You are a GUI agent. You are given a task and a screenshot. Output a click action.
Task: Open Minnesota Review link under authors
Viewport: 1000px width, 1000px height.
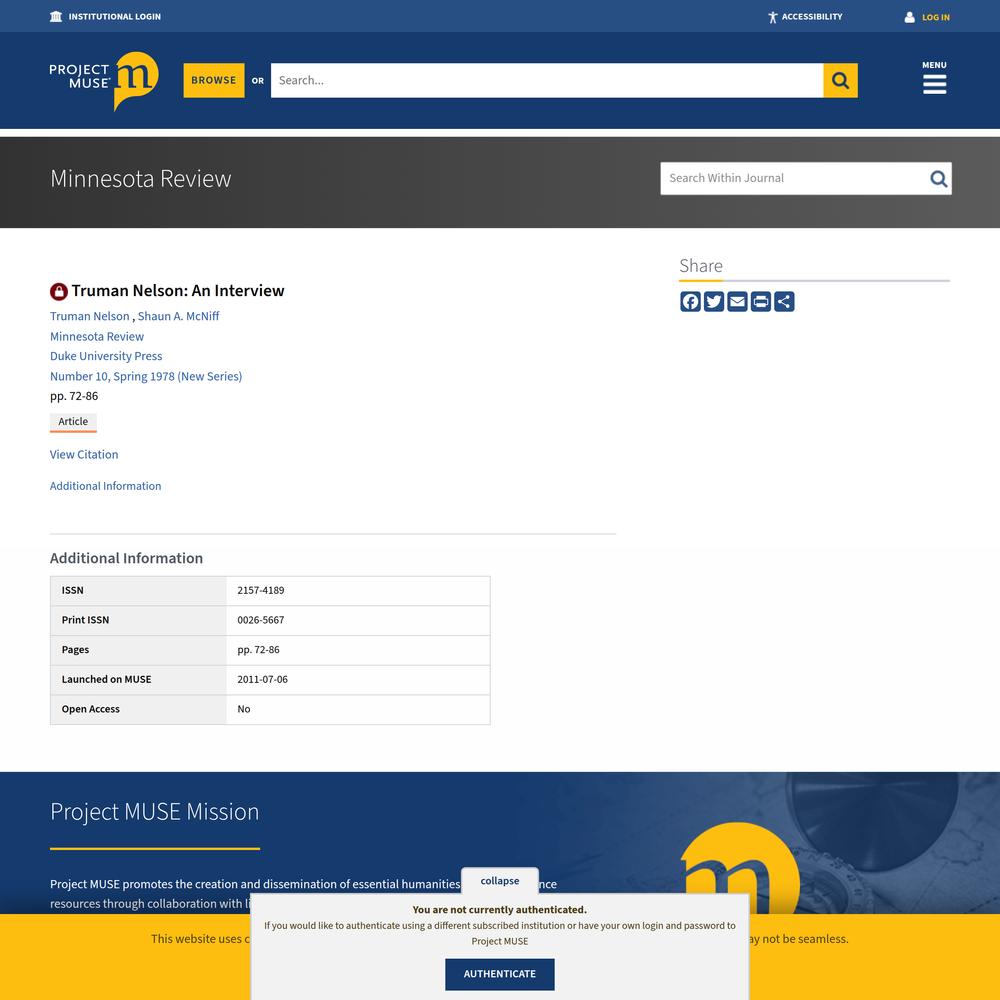pos(97,337)
